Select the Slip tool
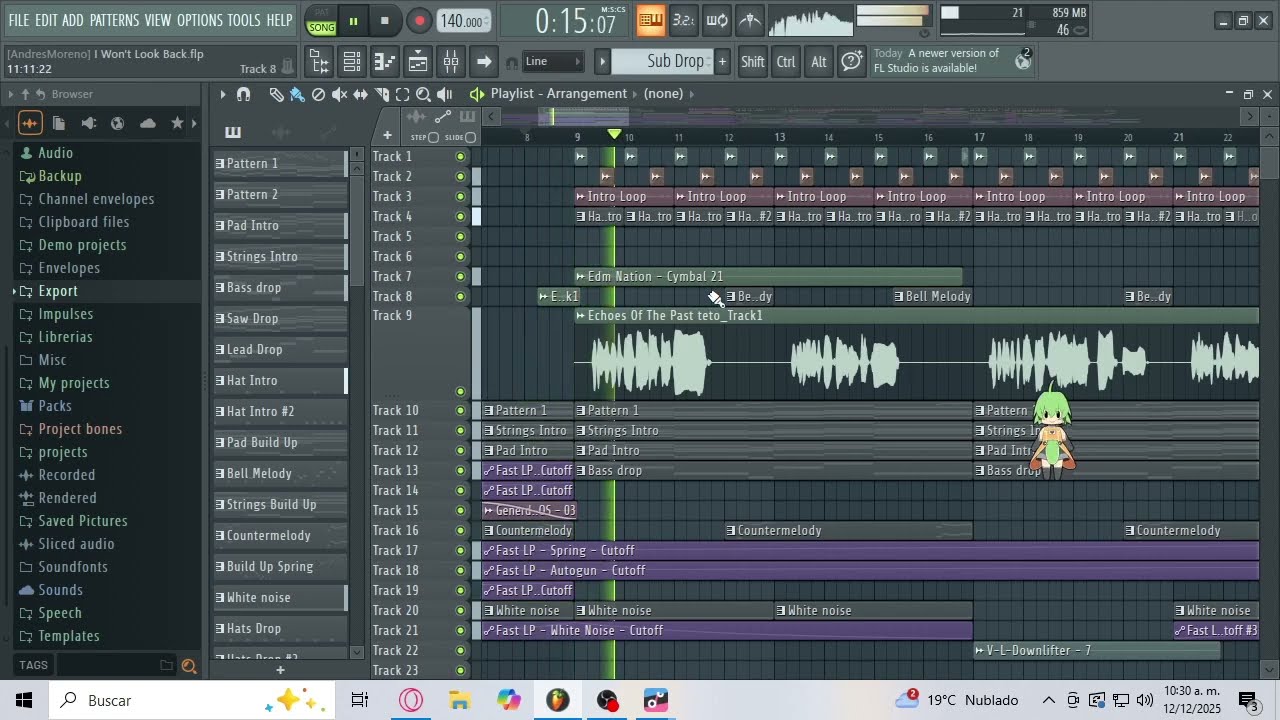This screenshot has height=720, width=1280. click(360, 94)
